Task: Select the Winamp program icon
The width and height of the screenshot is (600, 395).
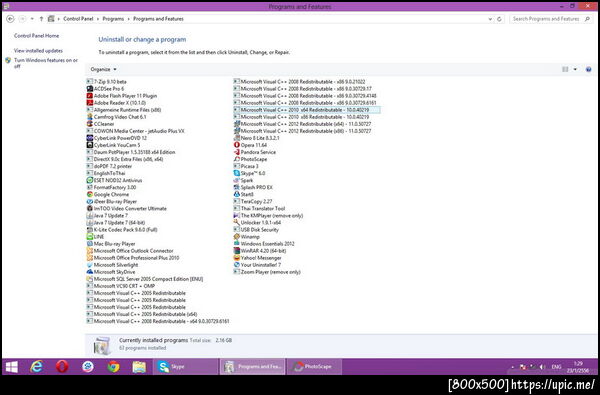Action: pos(236,237)
